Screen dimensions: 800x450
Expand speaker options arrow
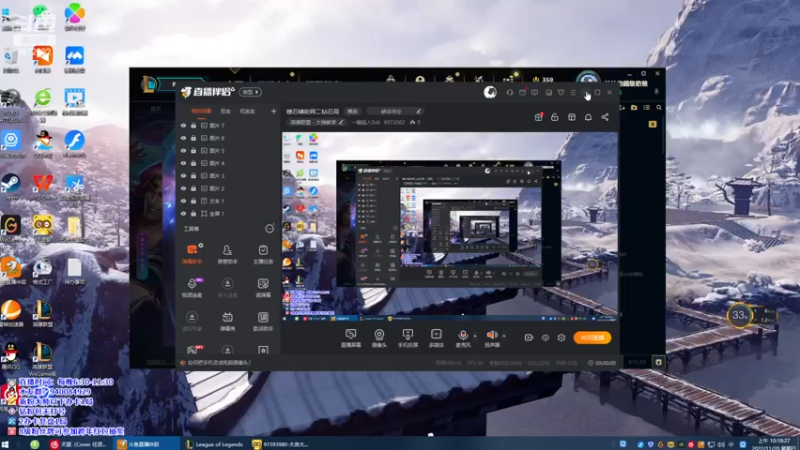(504, 336)
